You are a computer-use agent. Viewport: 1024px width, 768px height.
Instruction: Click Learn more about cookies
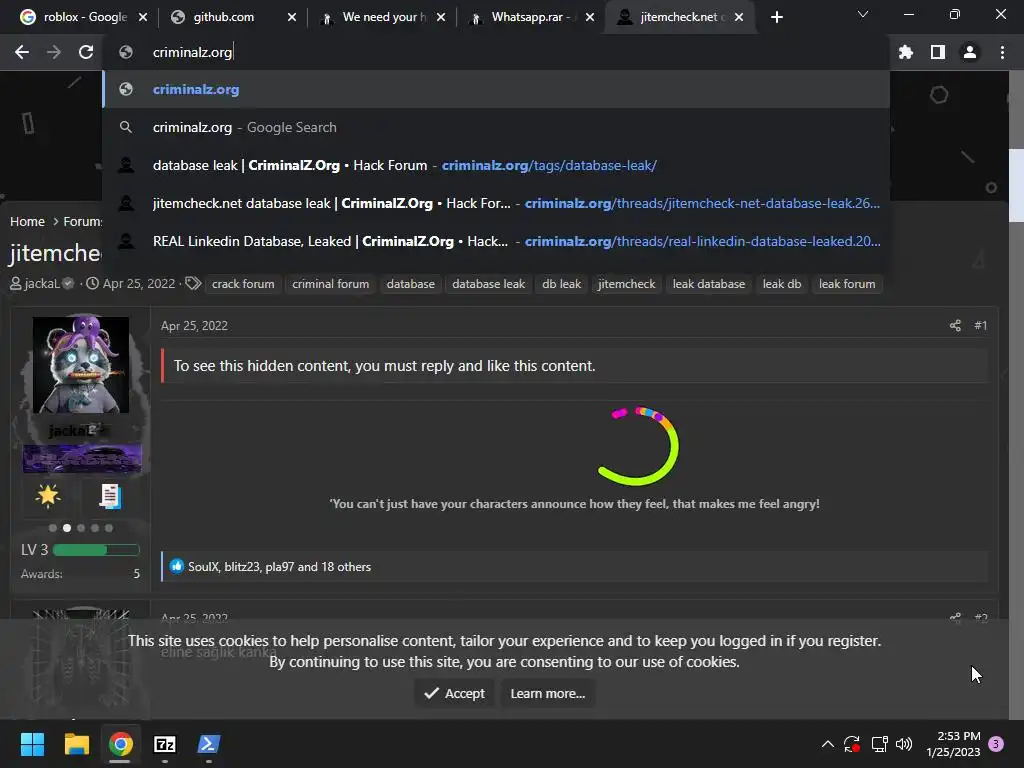click(x=548, y=694)
